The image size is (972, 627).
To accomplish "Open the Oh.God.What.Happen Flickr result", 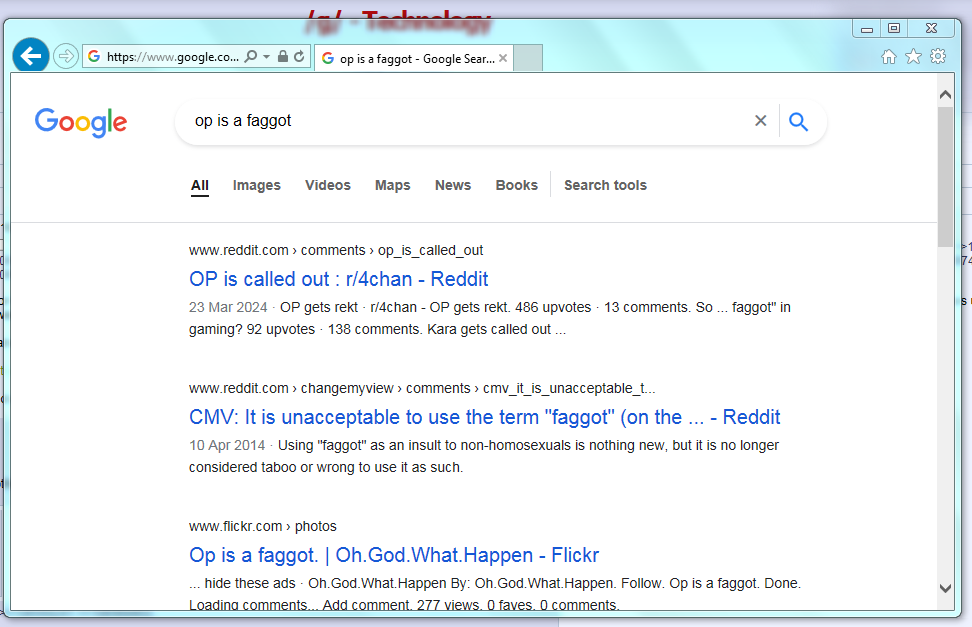I will click(394, 555).
